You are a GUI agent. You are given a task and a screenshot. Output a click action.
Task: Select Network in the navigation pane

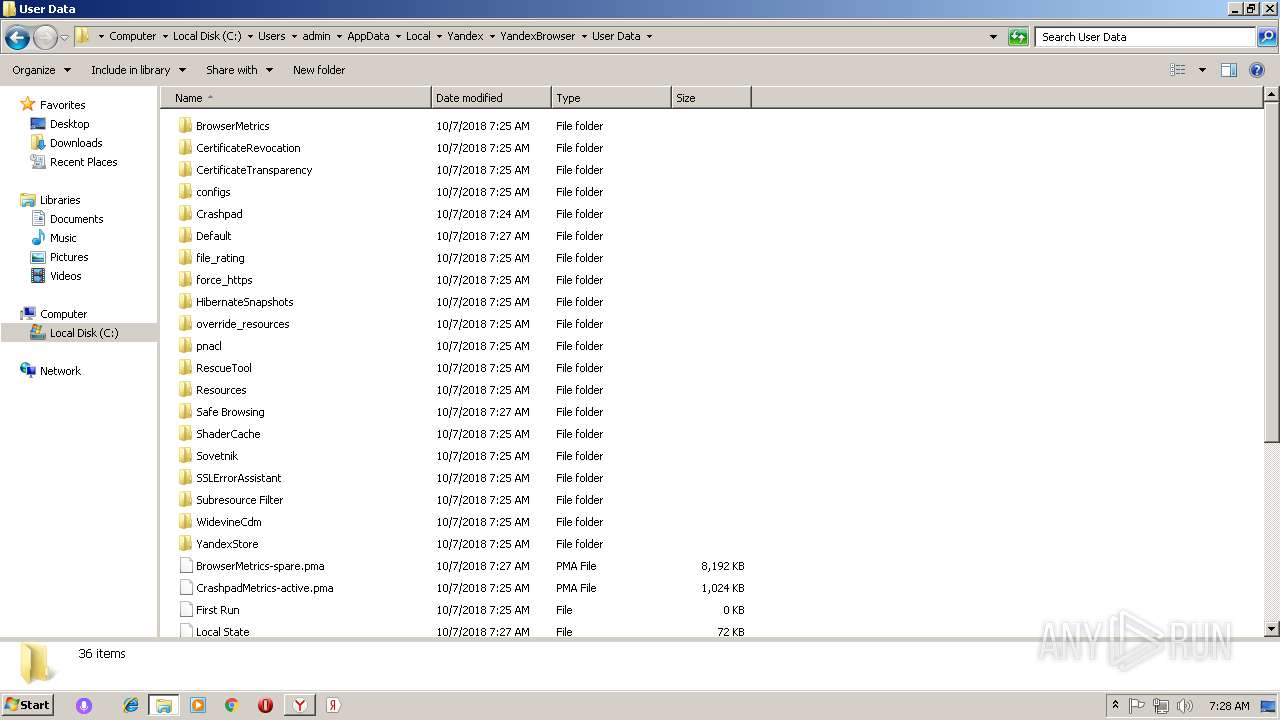coord(60,371)
